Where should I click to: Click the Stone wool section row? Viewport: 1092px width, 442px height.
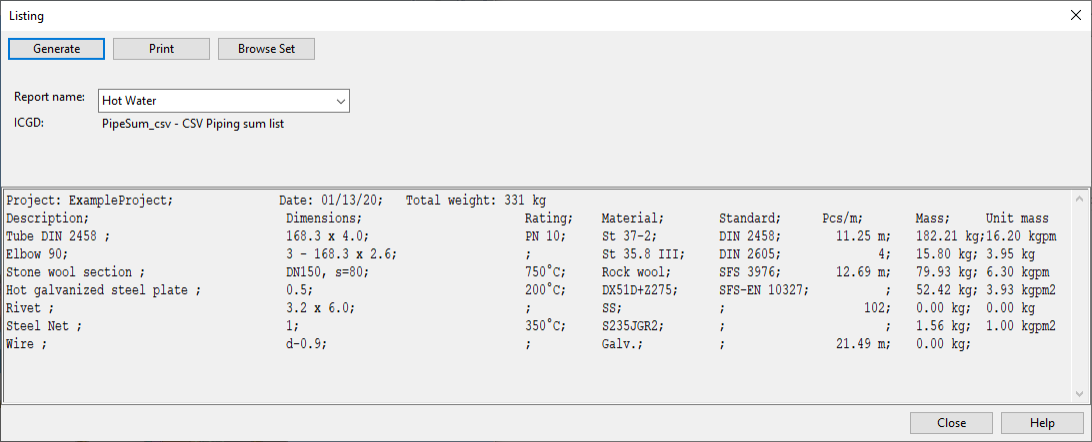tap(76, 272)
